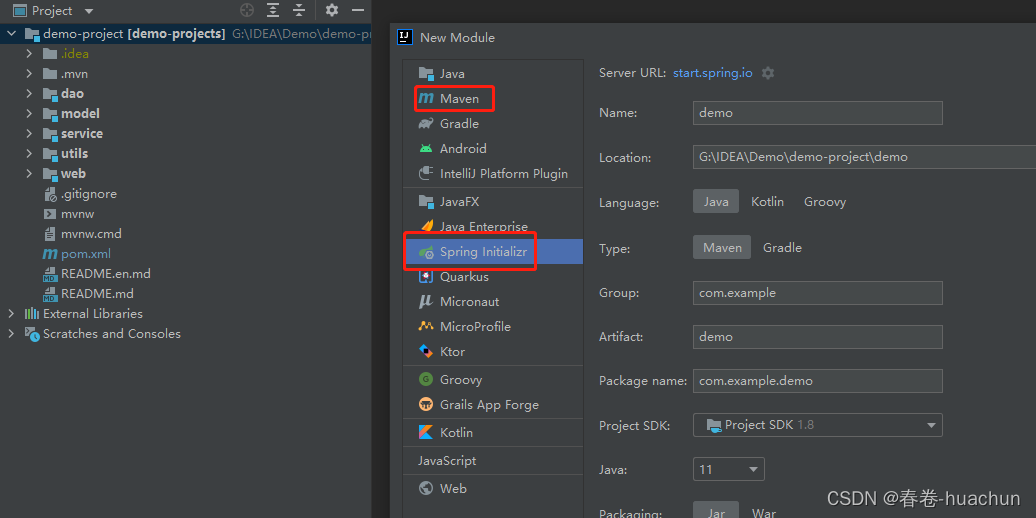Open Server URL settings gear icon
1036x518 pixels.
768,73
